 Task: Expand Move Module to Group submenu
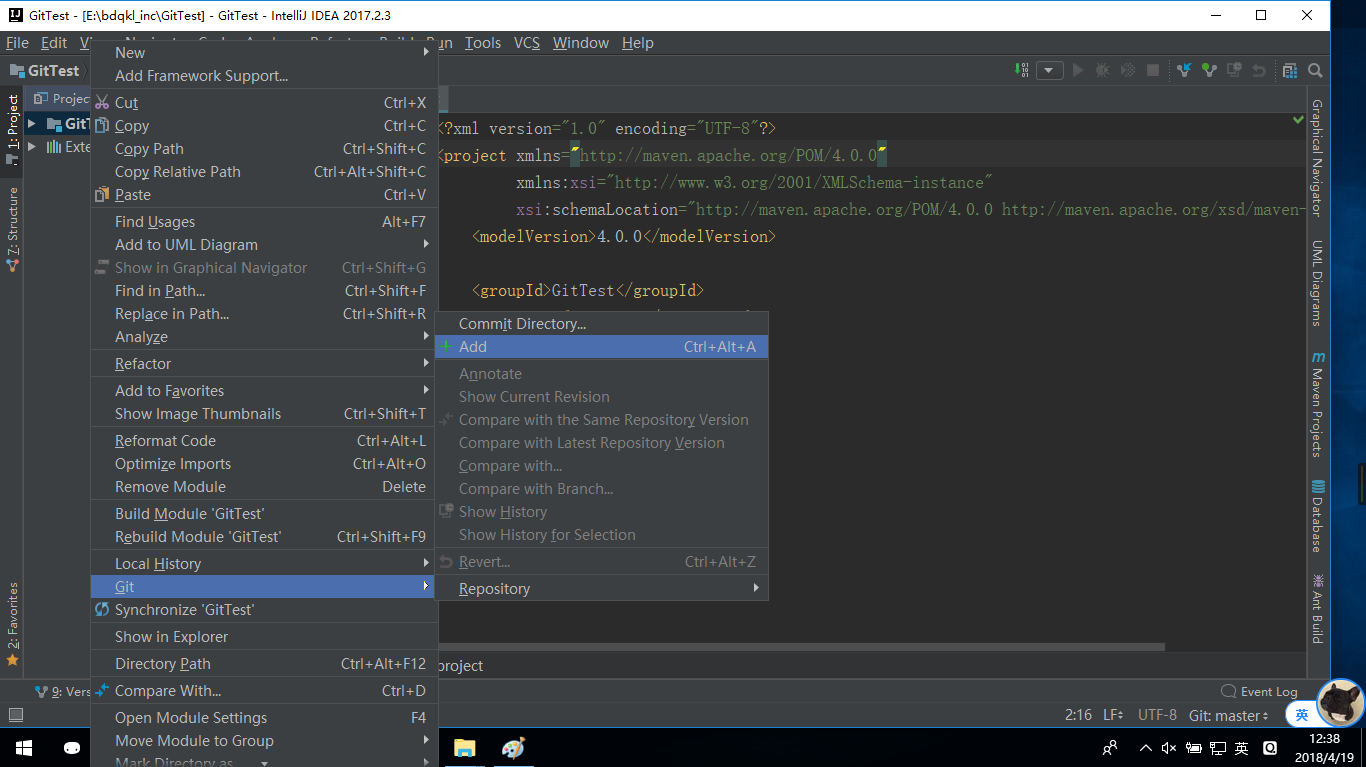pos(264,740)
